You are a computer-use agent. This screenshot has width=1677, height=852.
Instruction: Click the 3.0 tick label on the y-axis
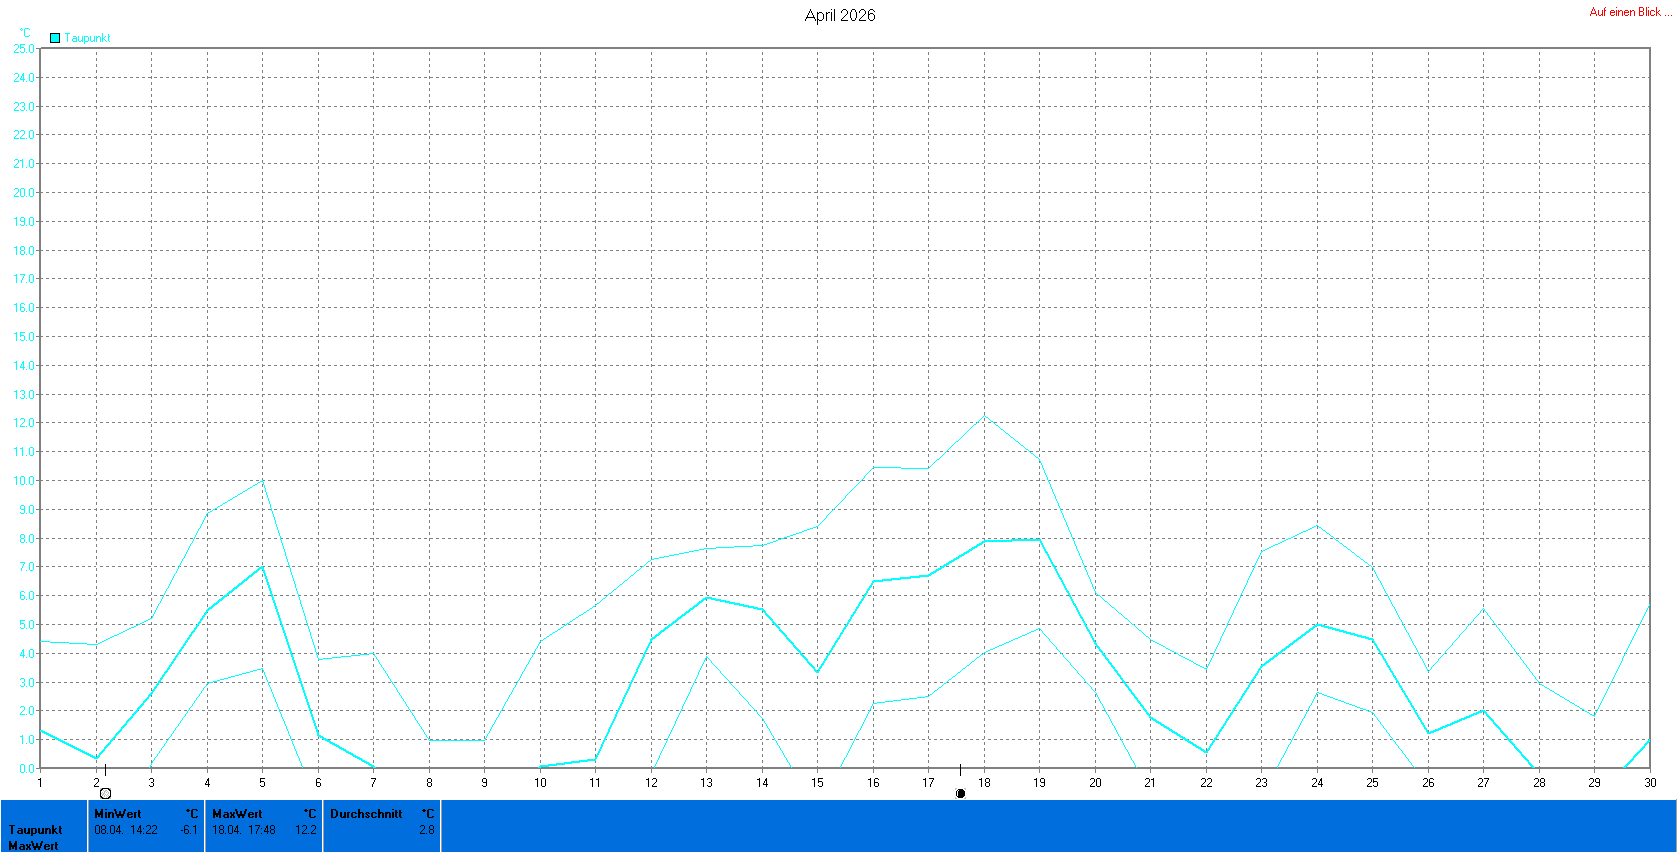[26, 682]
